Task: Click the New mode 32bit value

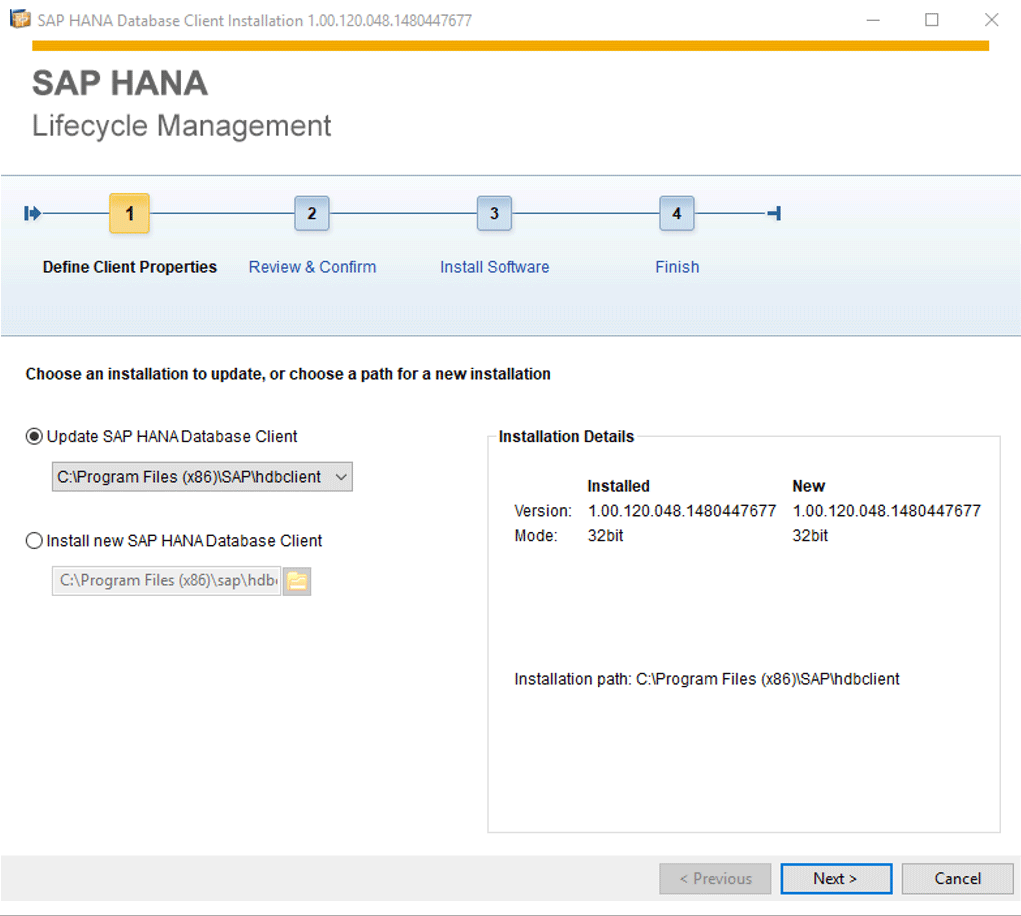Action: click(x=810, y=536)
